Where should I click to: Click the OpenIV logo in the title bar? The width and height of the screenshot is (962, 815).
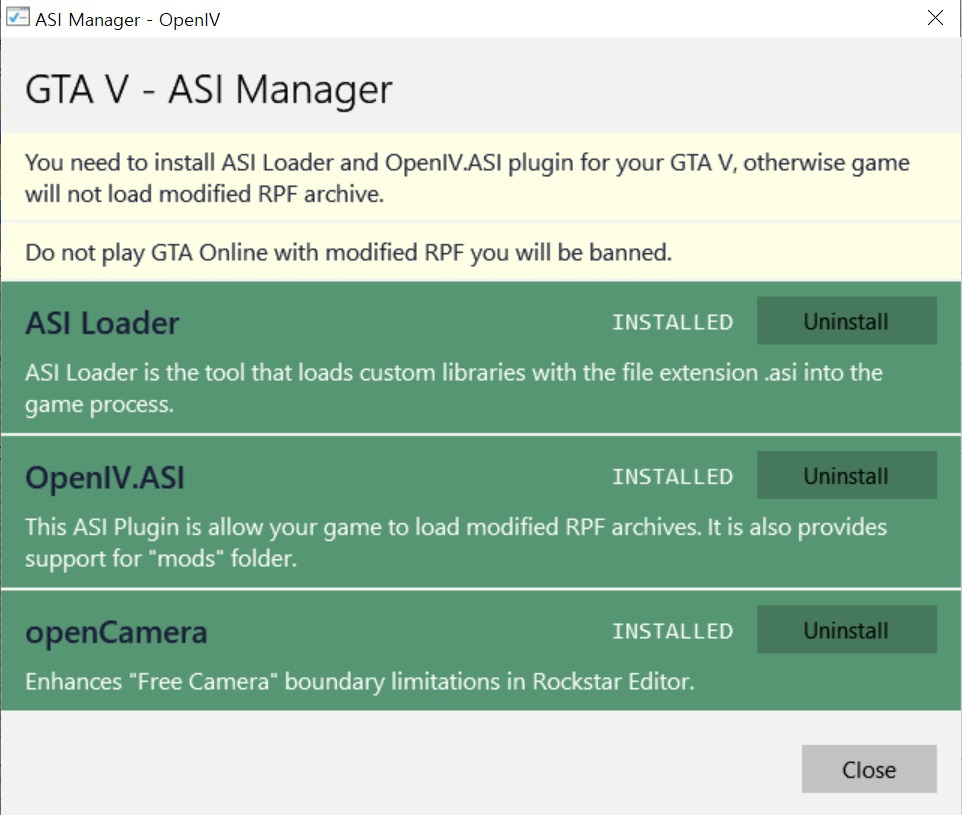16,18
